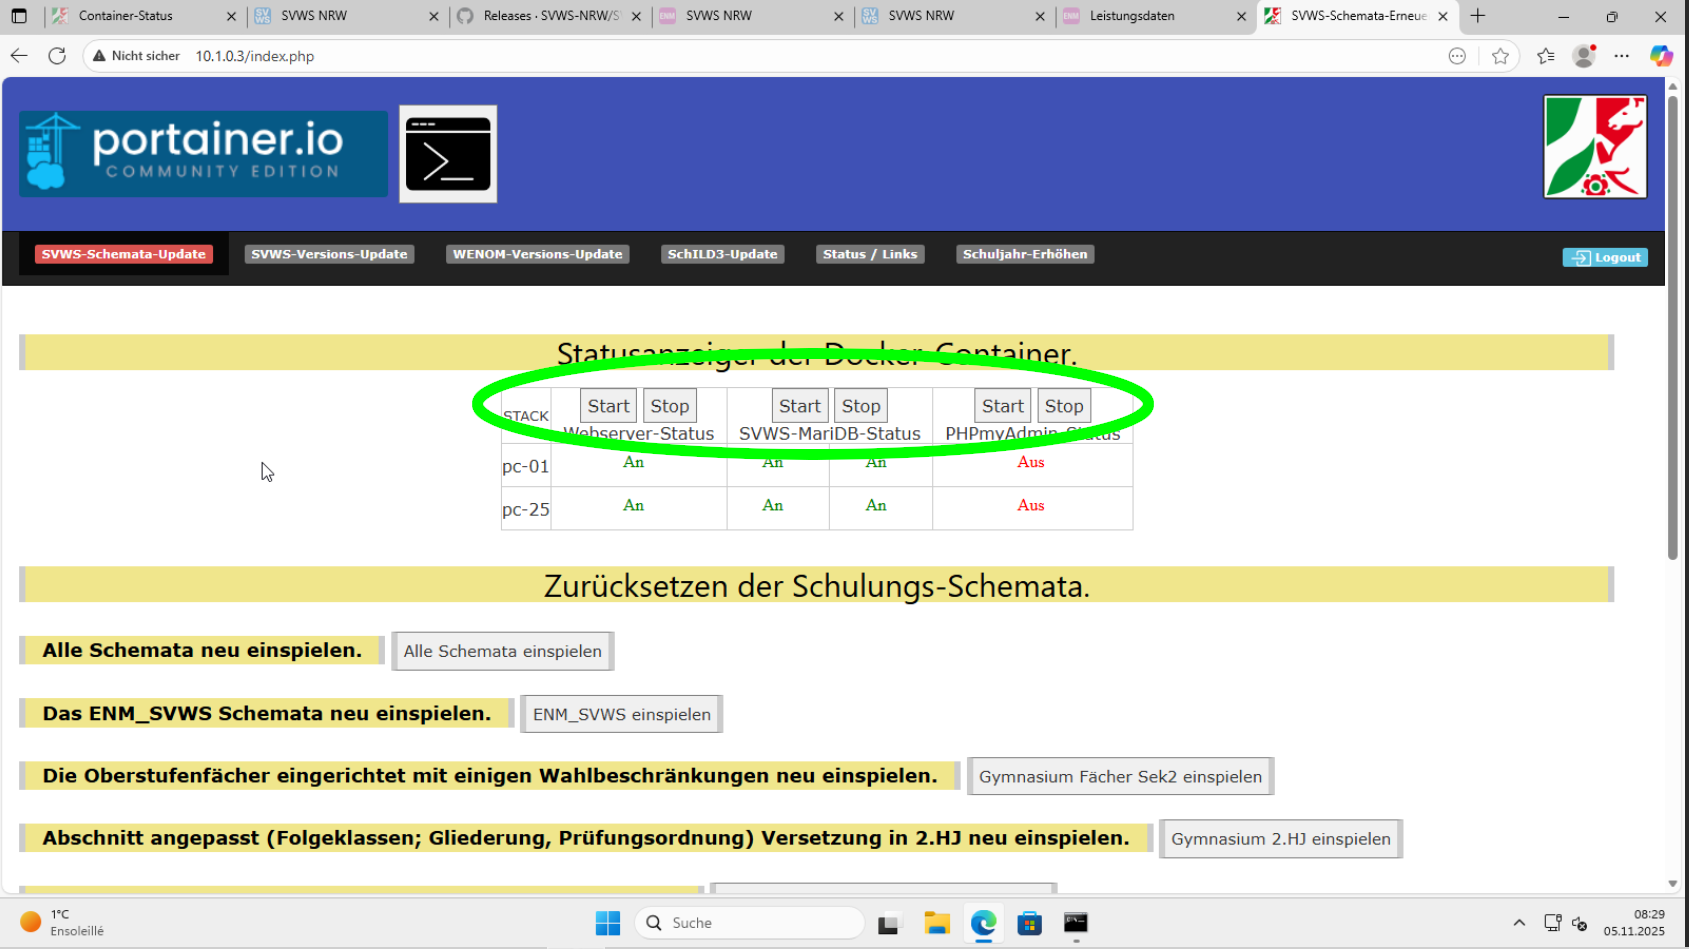Open the Status / Links menu item

pyautogui.click(x=870, y=254)
